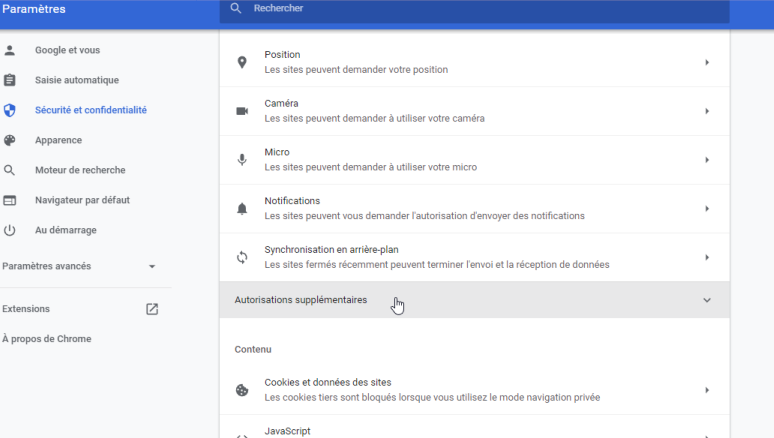The height and width of the screenshot is (438, 774).
Task: Click the Micro microphone icon
Action: pyautogui.click(x=241, y=160)
